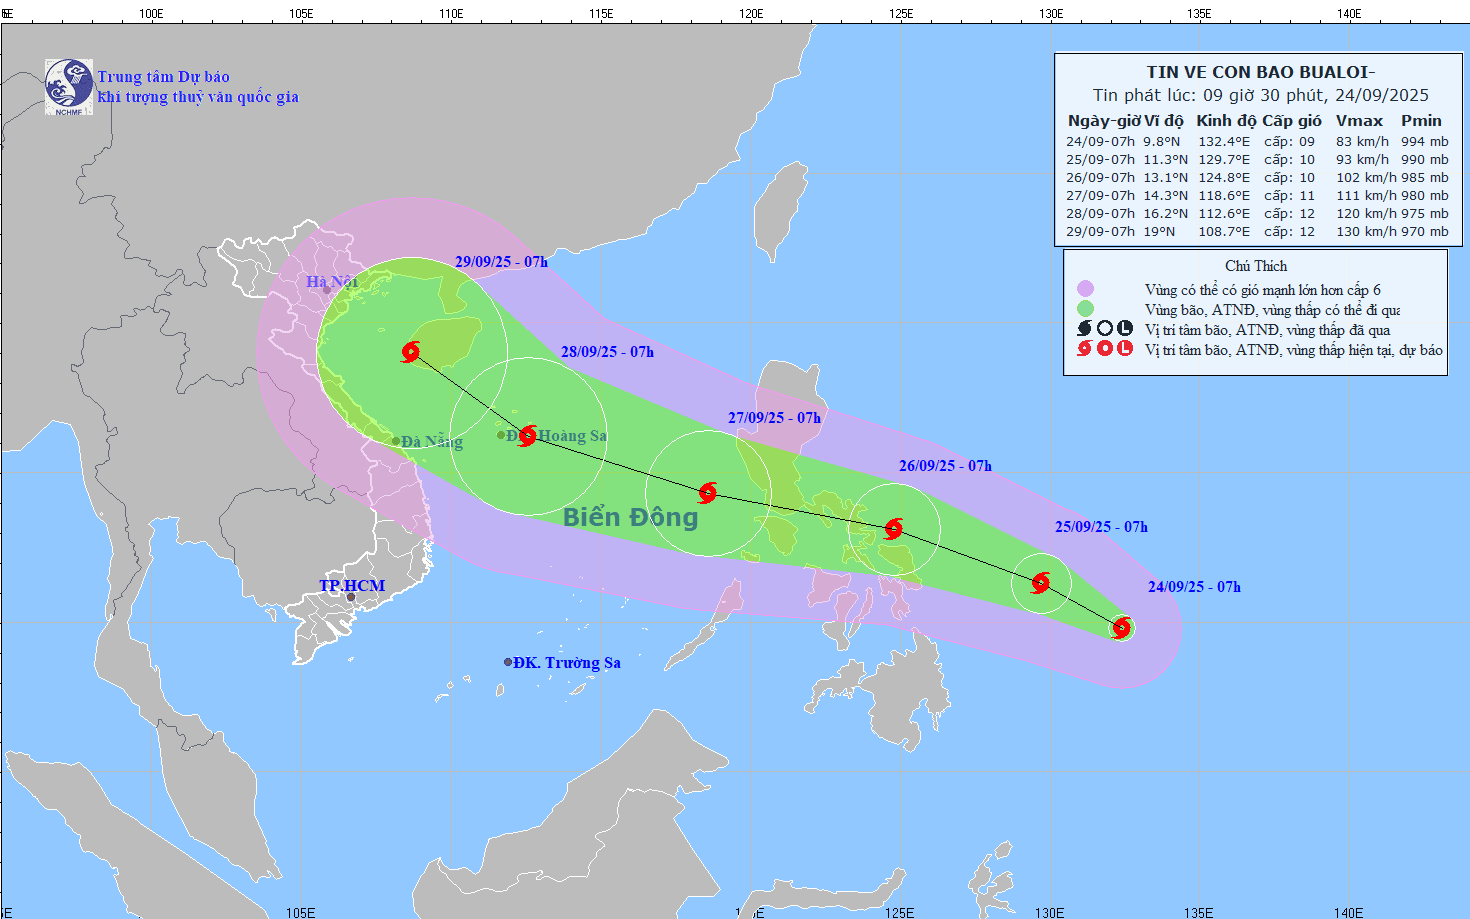Click the storm icon at 28/09/25 position

click(528, 436)
